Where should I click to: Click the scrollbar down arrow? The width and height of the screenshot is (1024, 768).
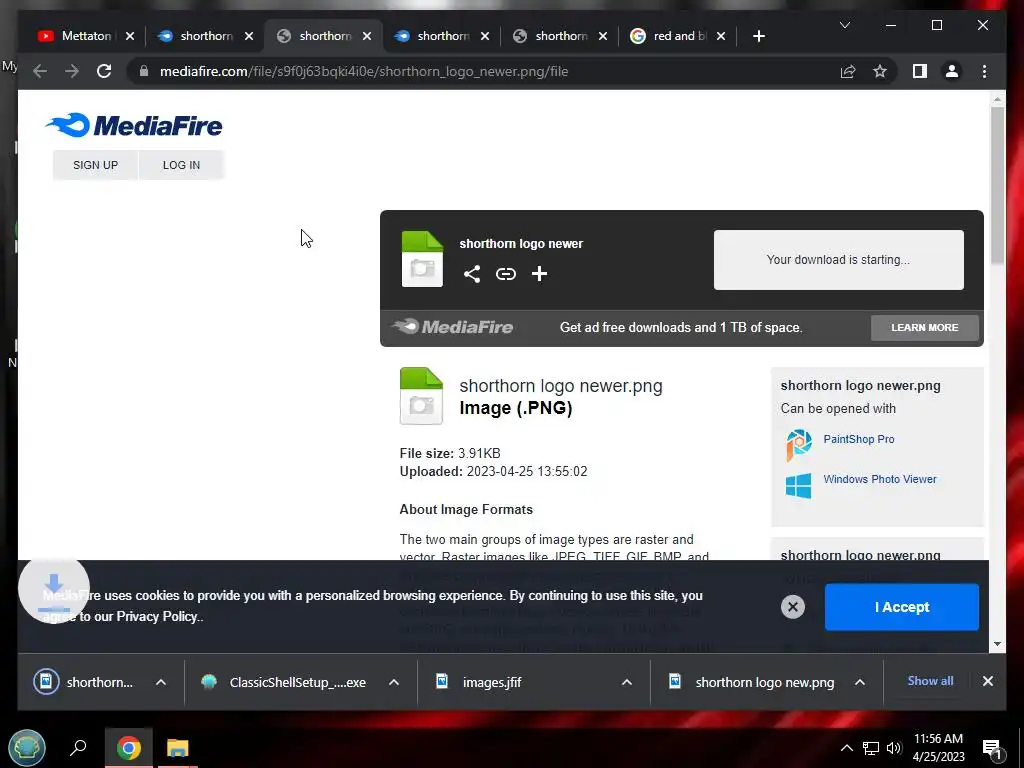pos(997,644)
